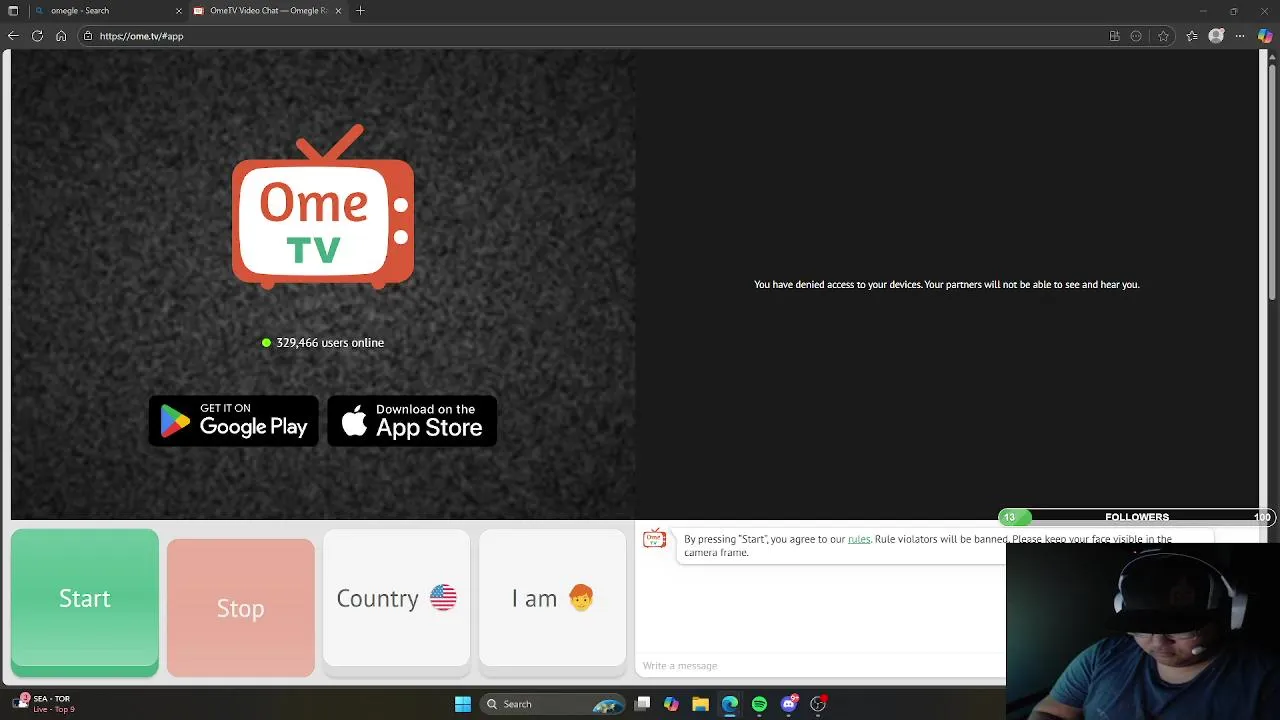This screenshot has height=720, width=1280.
Task: Open the Download on the App Store badge
Action: [x=412, y=421]
